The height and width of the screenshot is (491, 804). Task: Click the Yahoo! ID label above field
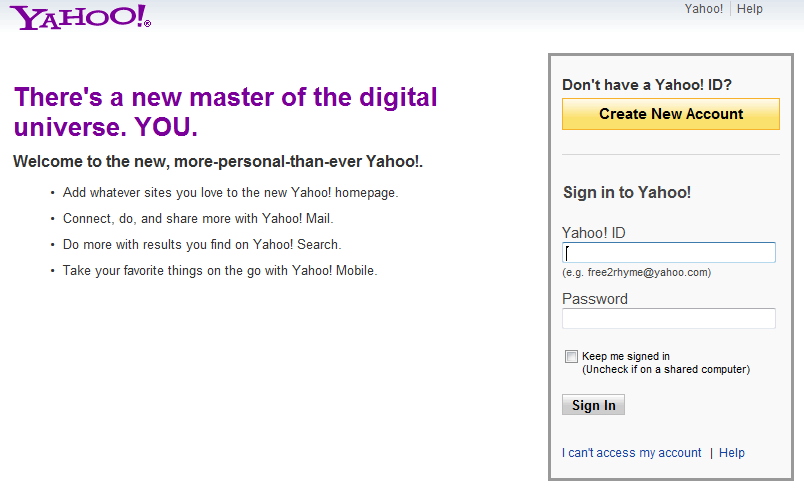pos(593,233)
